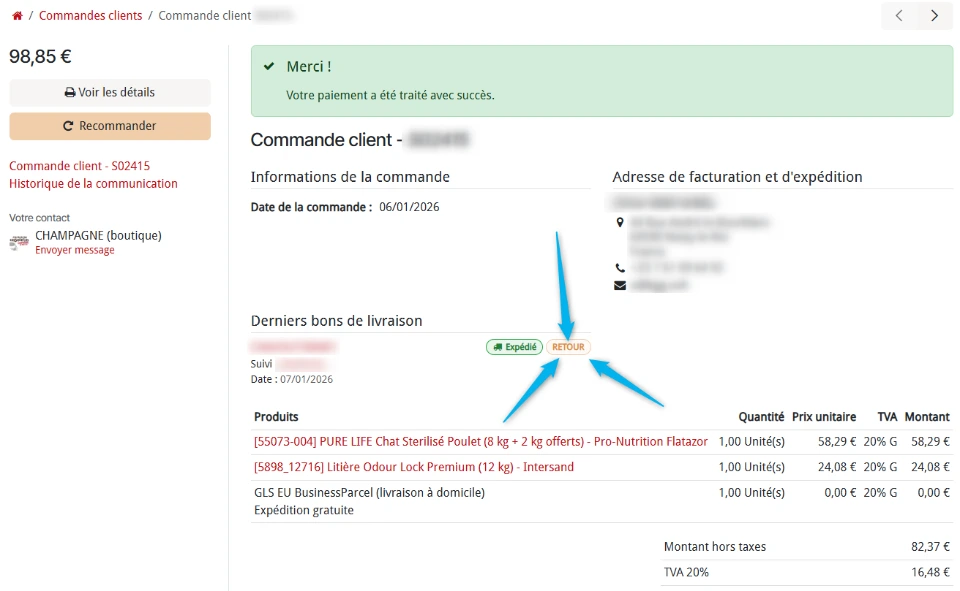This screenshot has height=591, width=960.
Task: Click the checkmark icon in the Merci banner
Action: 268,67
